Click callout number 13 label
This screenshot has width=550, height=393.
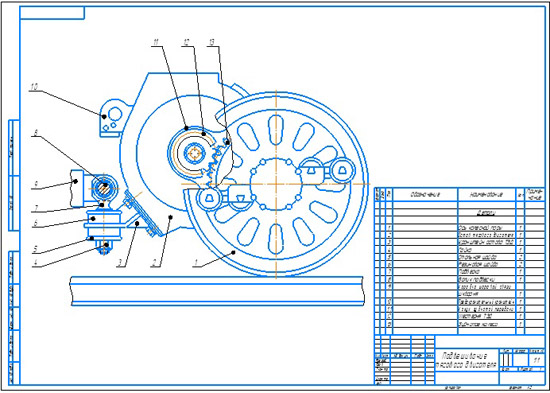point(211,42)
